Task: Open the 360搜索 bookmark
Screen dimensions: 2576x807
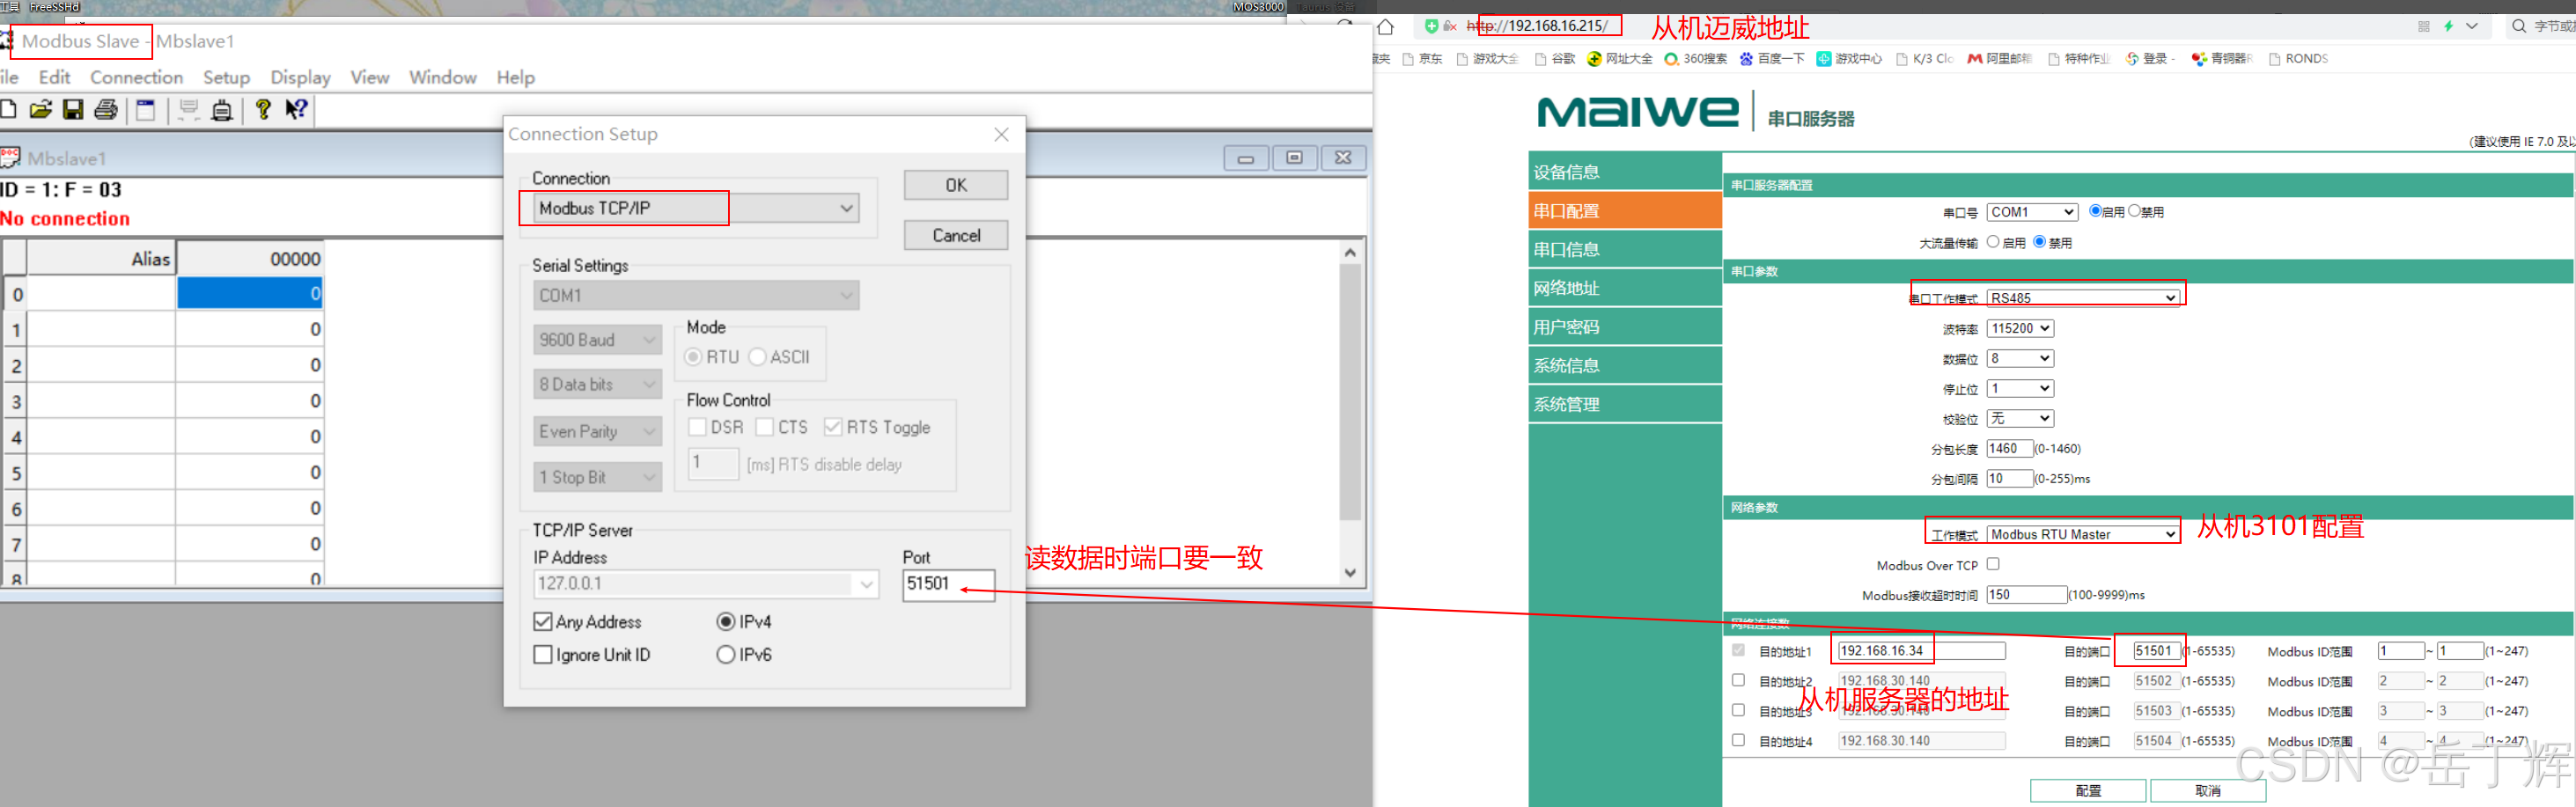Action: click(1695, 59)
